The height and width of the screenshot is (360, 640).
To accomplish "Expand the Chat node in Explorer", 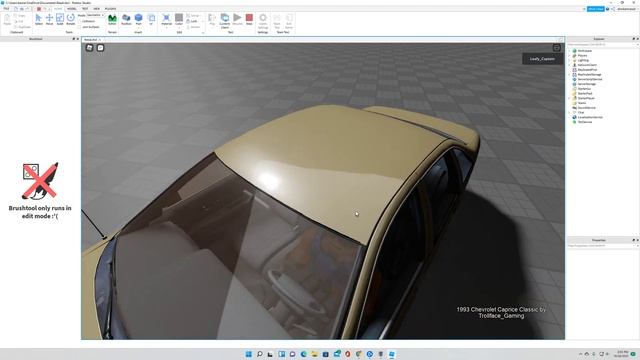I will coord(569,112).
